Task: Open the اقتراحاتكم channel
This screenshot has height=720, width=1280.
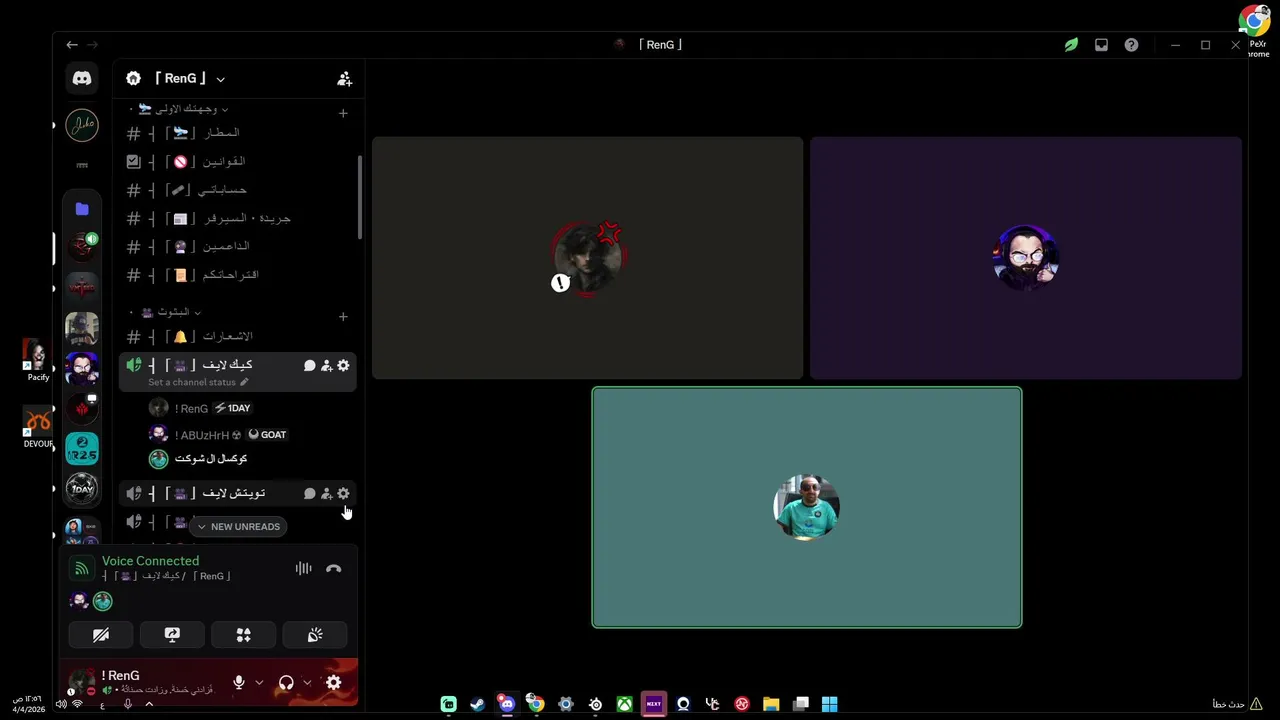Action: [x=237, y=275]
